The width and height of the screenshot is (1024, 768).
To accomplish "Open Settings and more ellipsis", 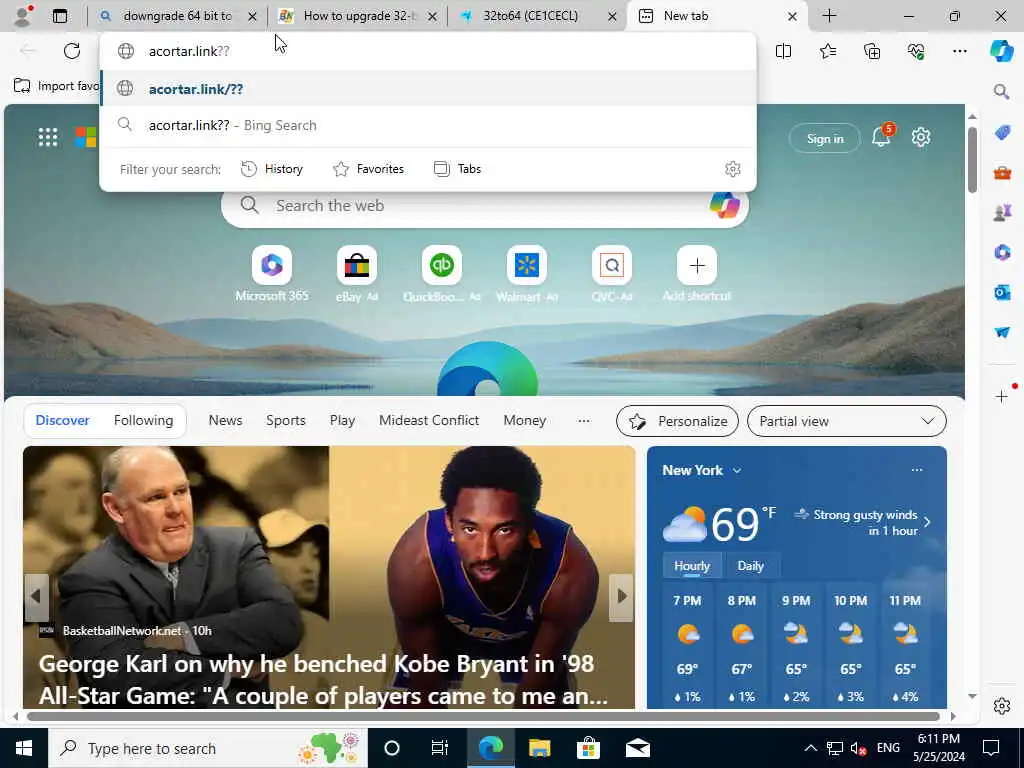I will click(959, 51).
